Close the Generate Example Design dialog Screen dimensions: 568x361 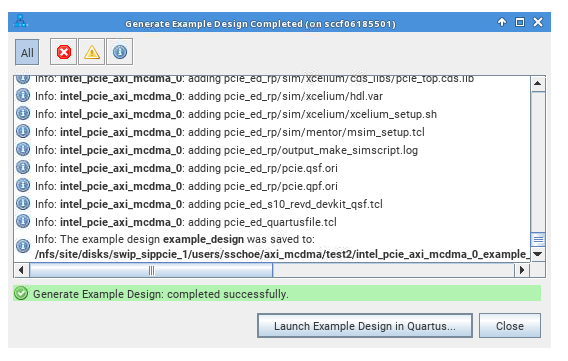click(510, 326)
